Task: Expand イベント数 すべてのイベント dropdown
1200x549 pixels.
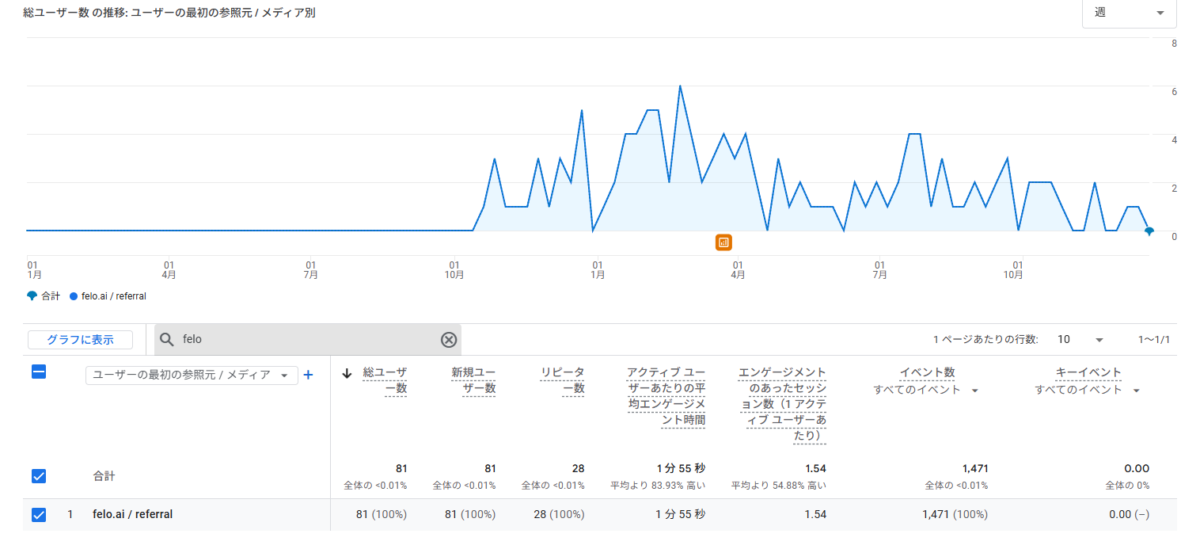Action: pos(925,390)
